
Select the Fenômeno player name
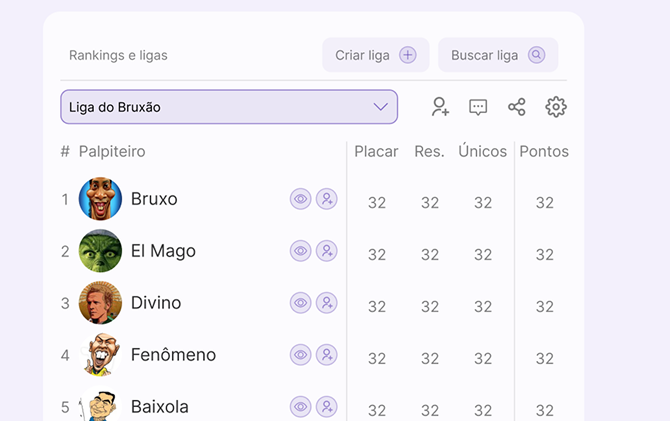[x=173, y=355]
